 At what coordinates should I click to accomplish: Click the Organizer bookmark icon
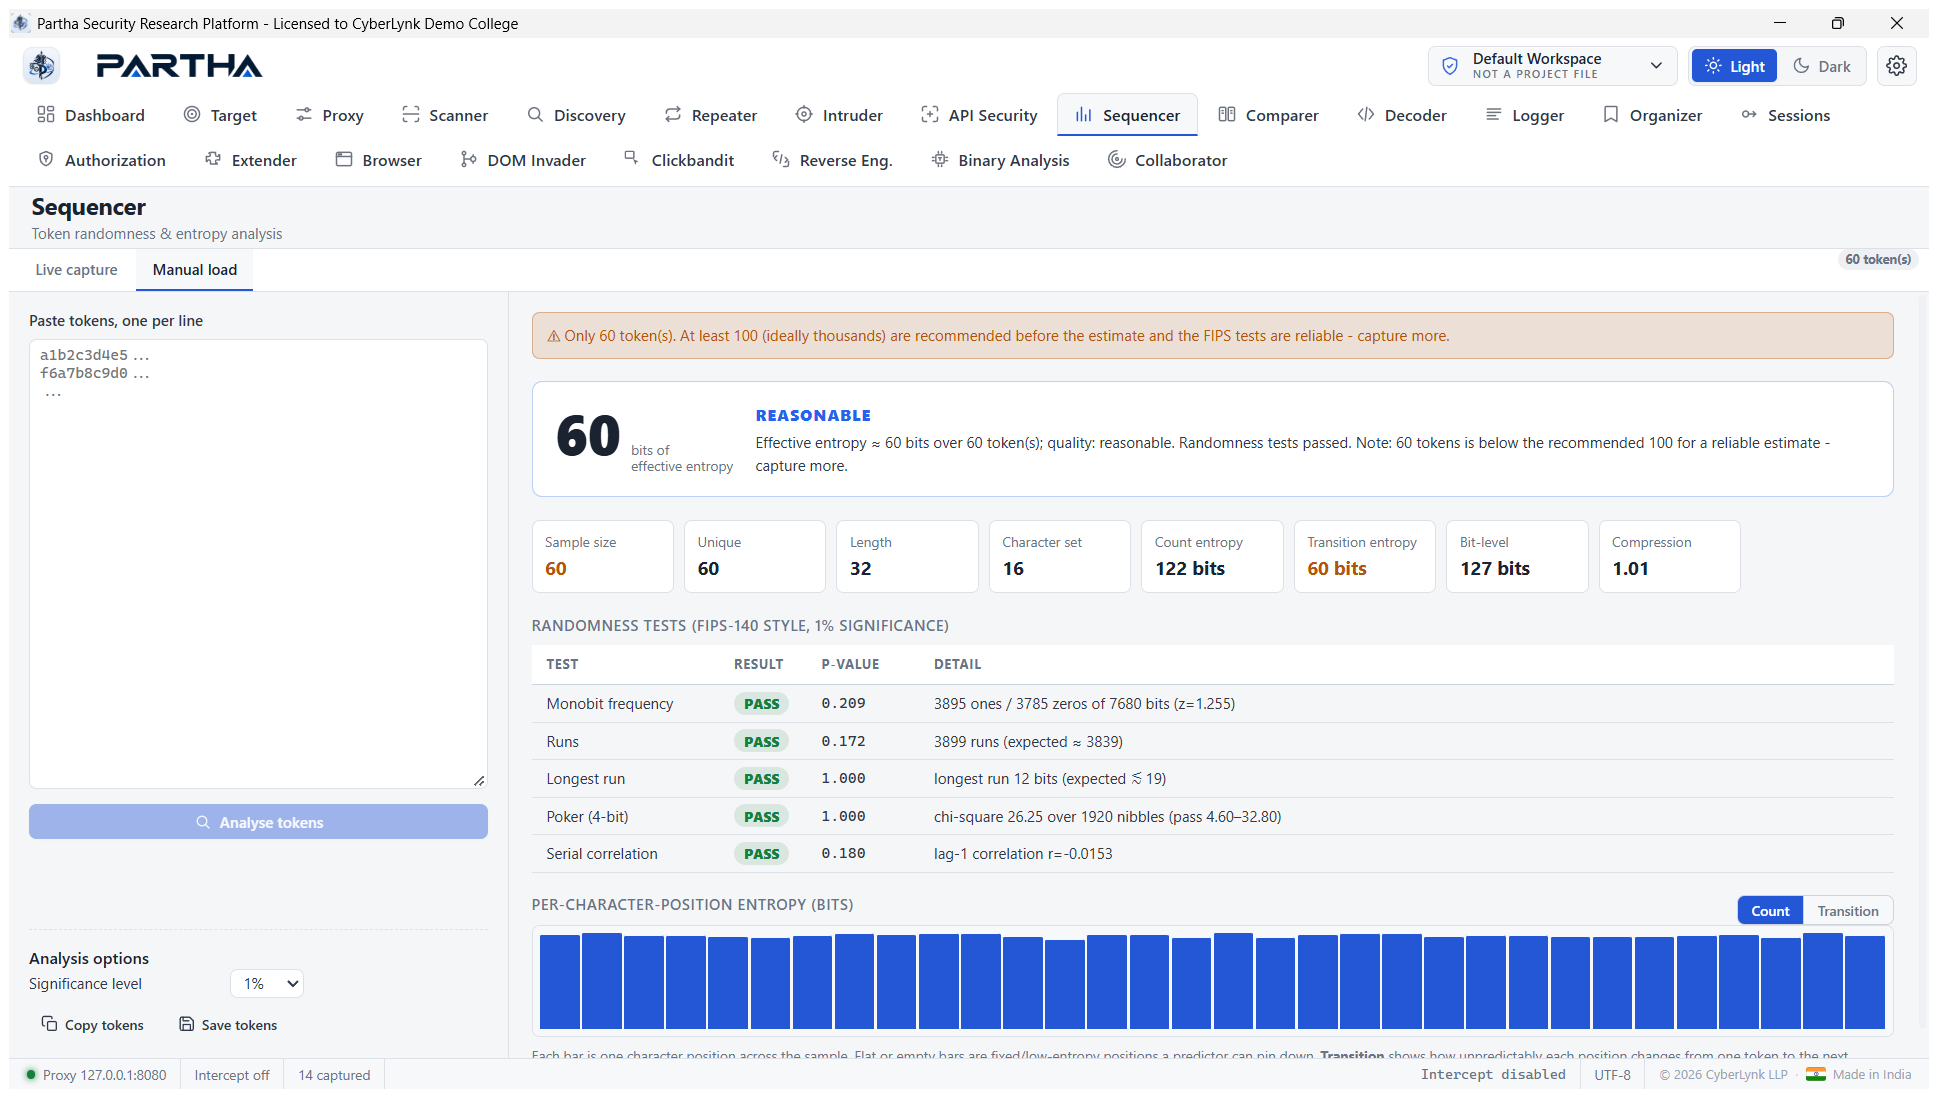tap(1611, 115)
